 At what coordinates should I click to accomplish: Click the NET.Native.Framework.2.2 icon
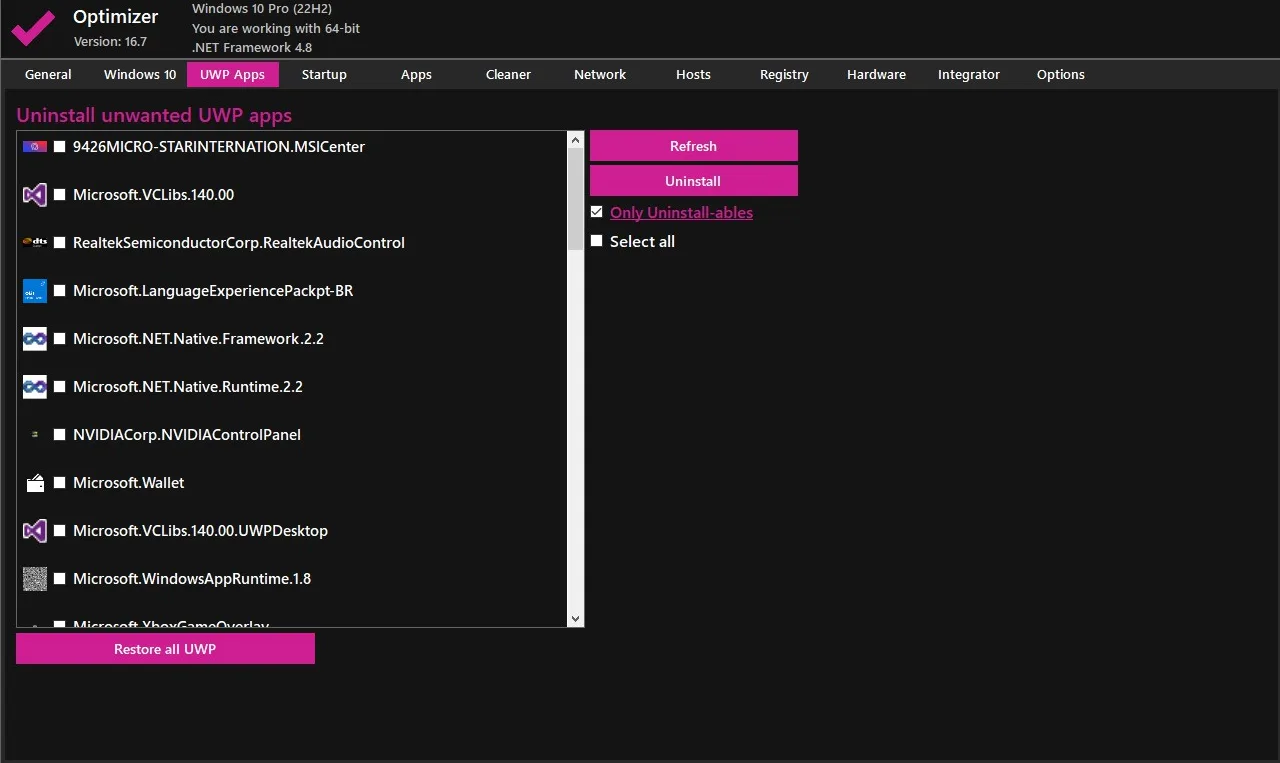(35, 339)
